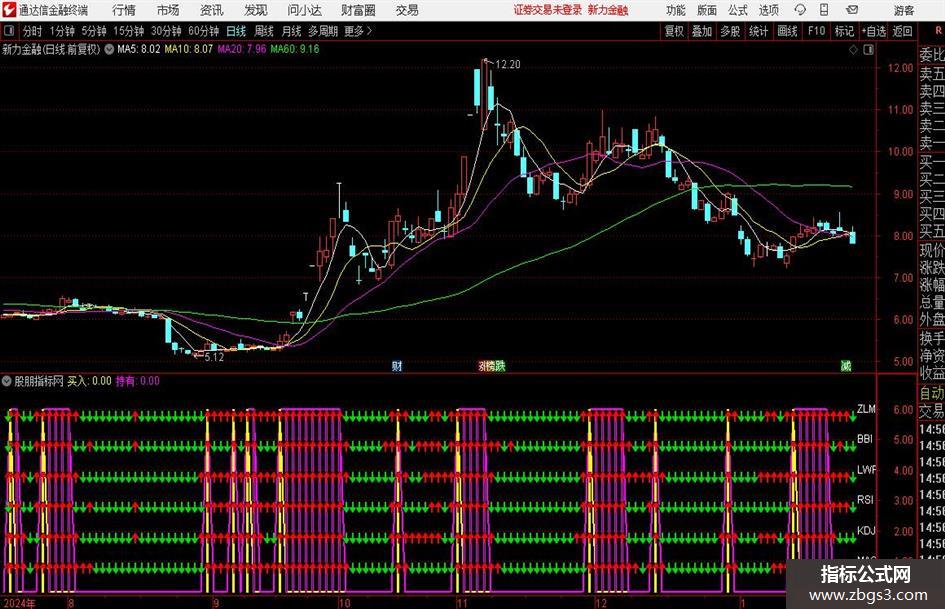
Task: Click the 委比 label in side panel
Action: (932, 55)
